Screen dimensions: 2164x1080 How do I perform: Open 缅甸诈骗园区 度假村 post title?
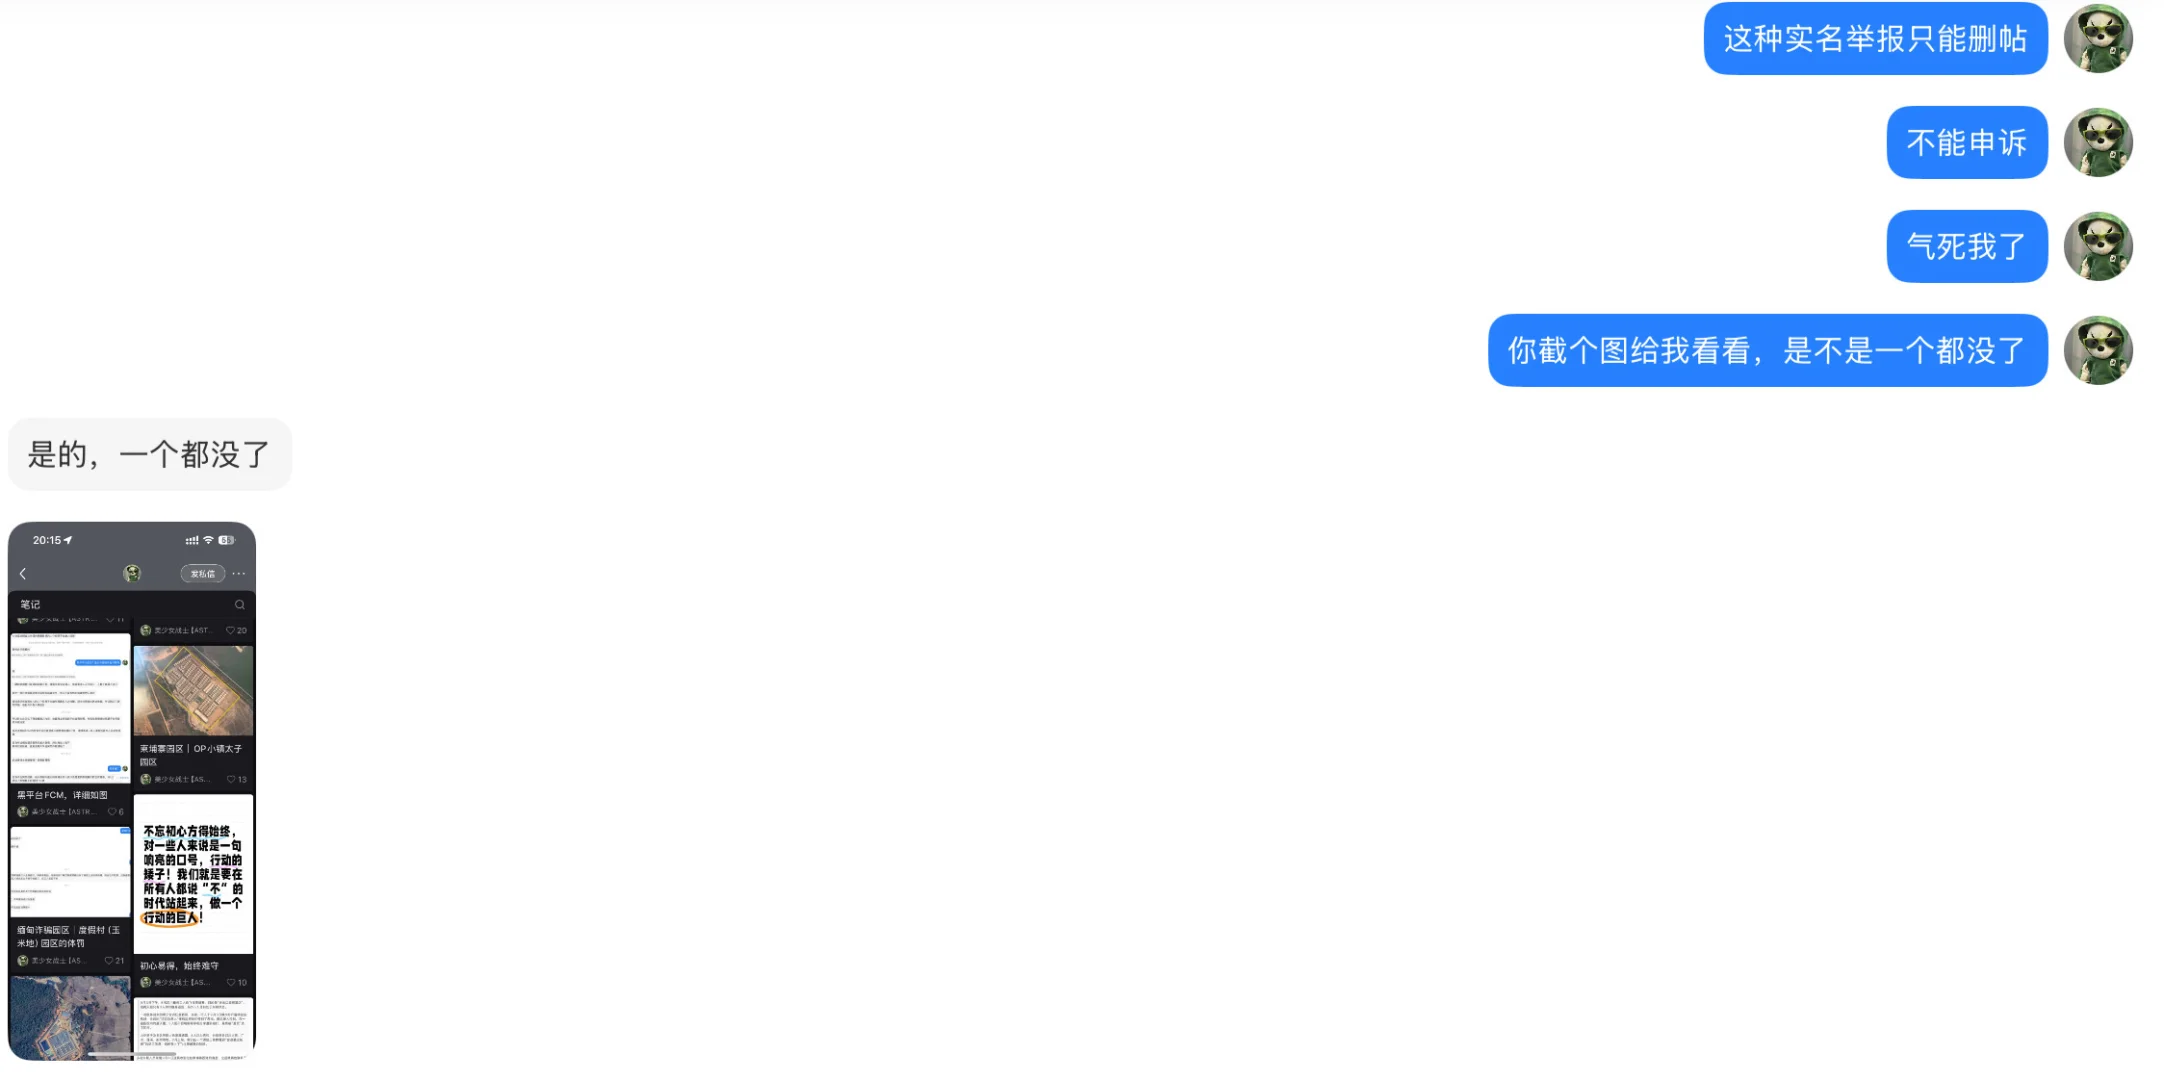point(68,936)
